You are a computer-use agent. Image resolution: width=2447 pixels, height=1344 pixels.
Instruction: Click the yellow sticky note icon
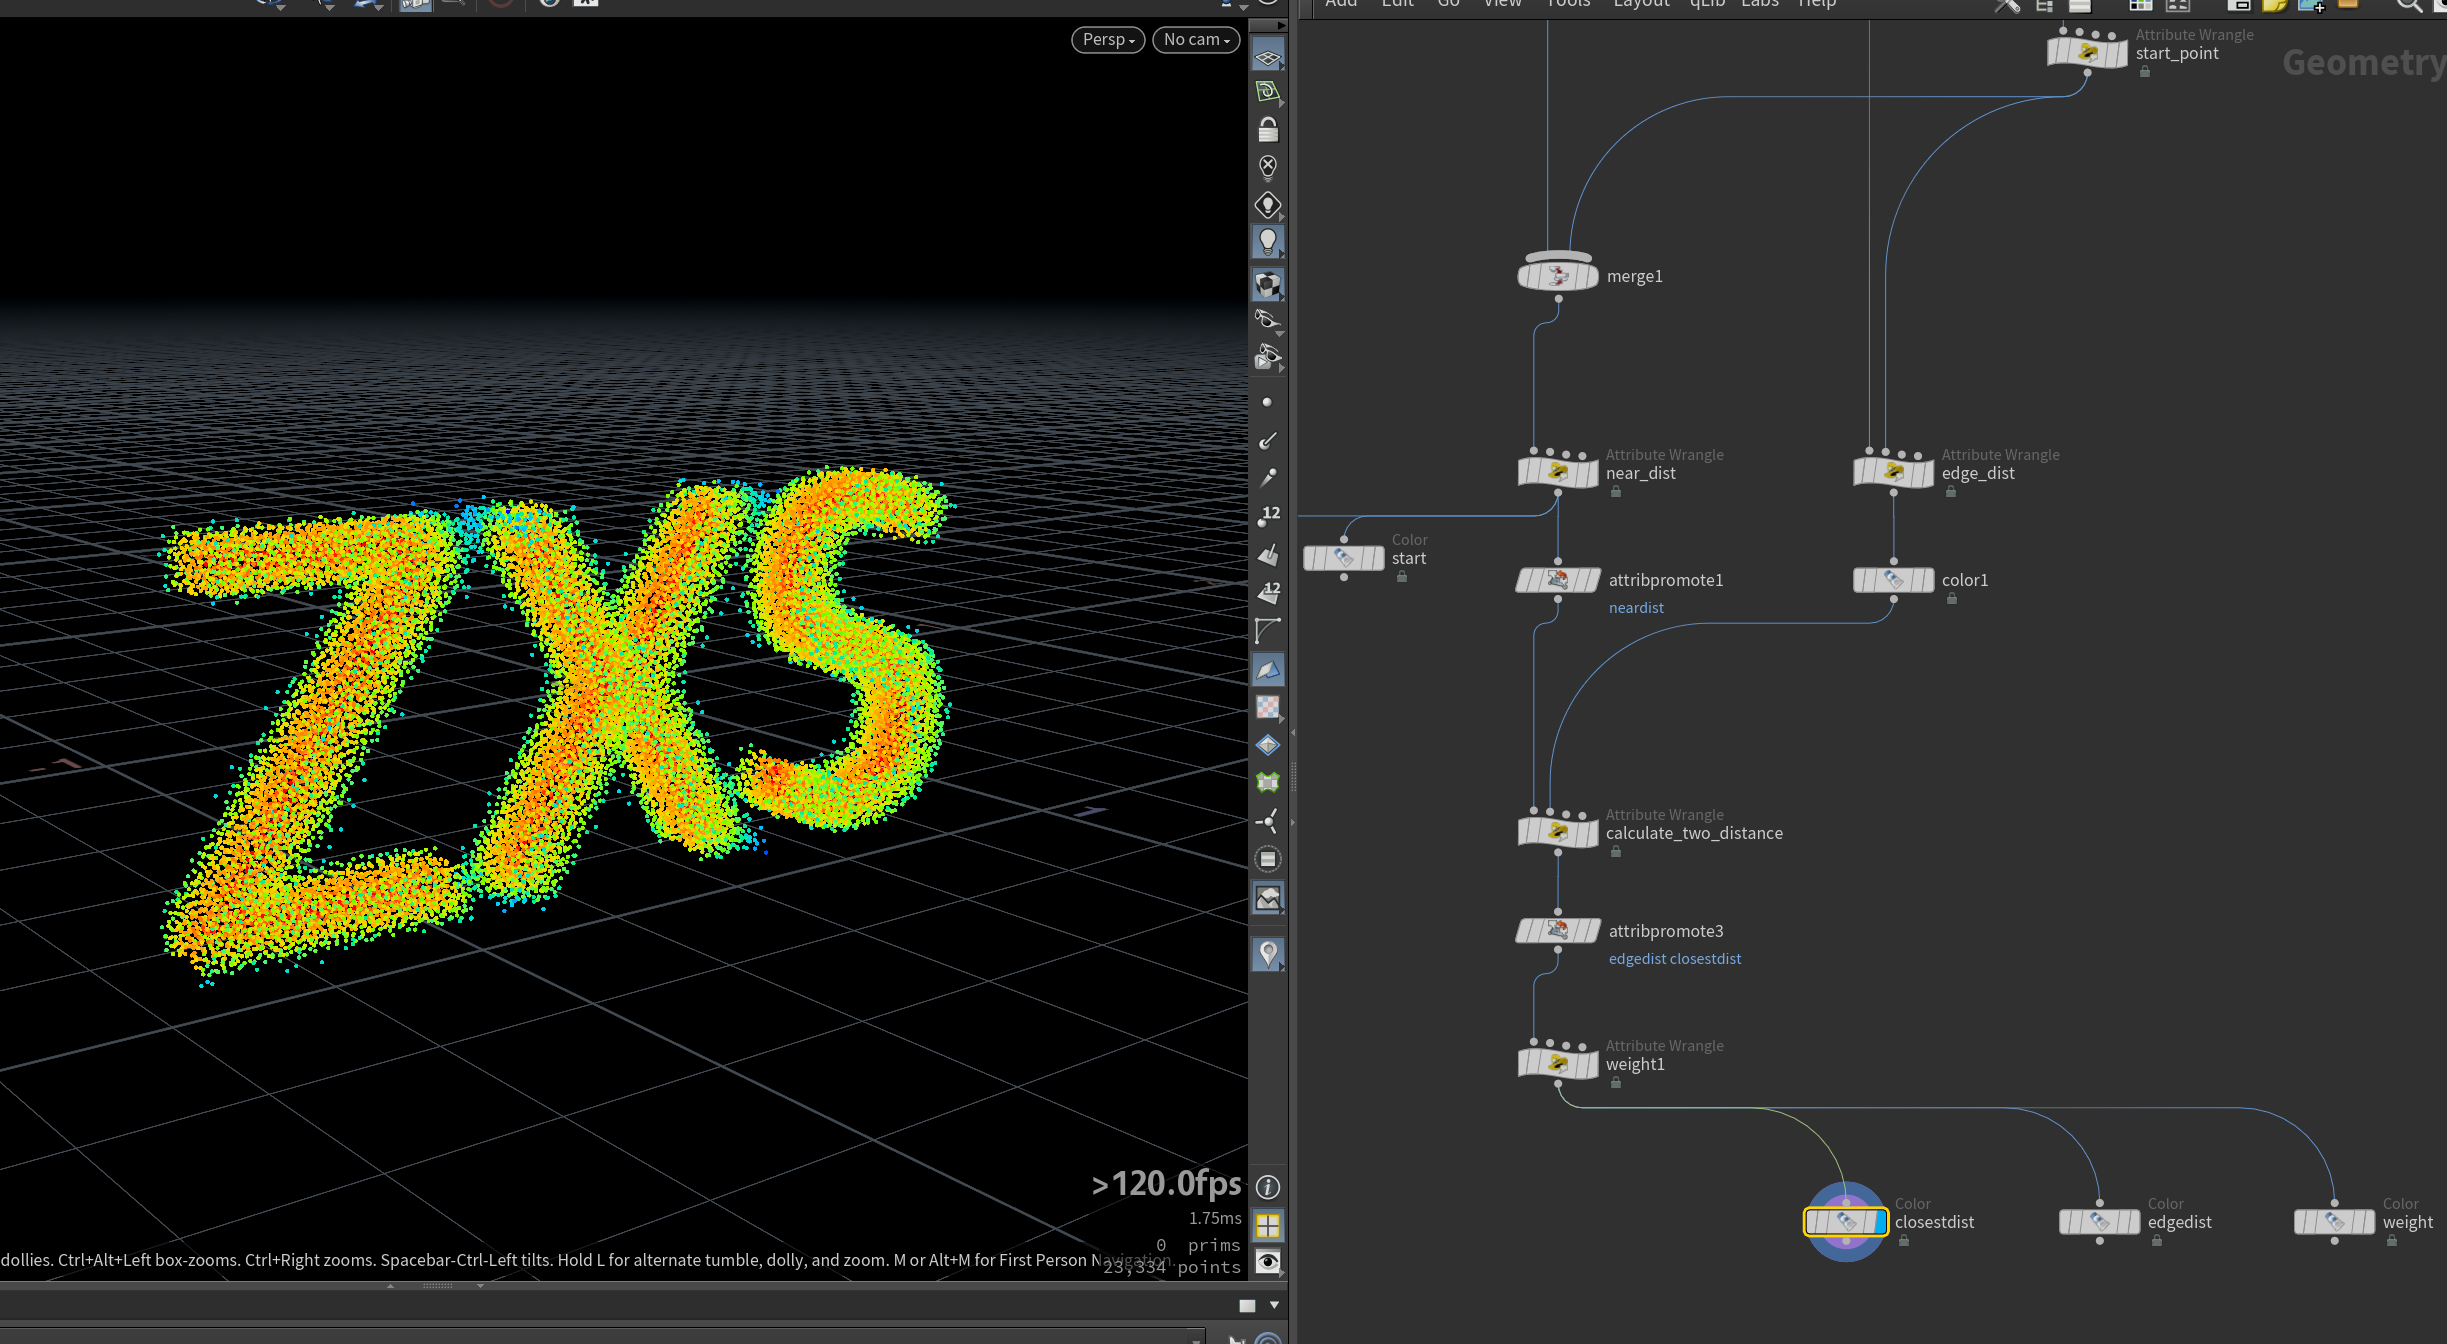(2275, 4)
